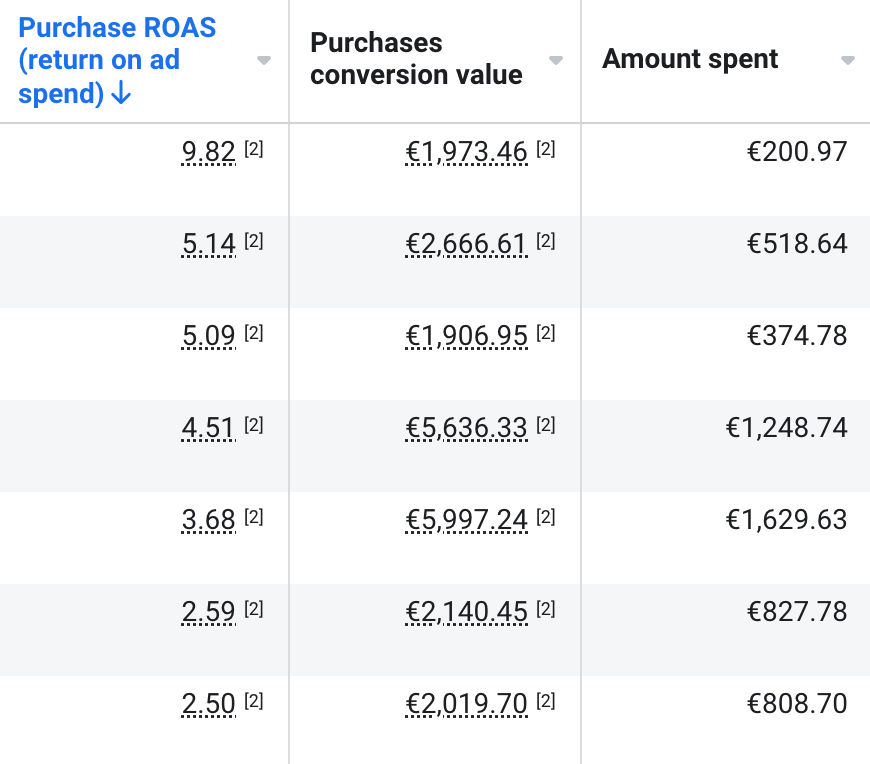The height and width of the screenshot is (764, 870).
Task: Click the 2.59 ROAS value
Action: (x=208, y=612)
